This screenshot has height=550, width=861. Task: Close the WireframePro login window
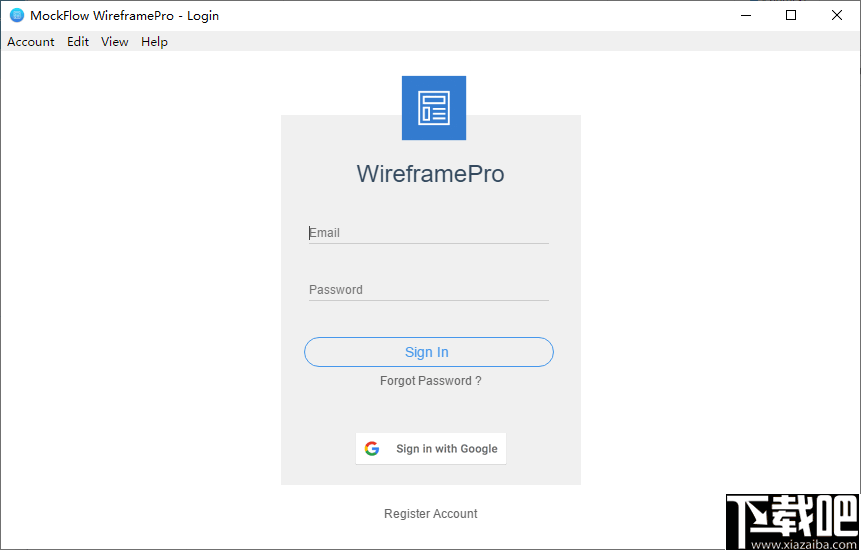(x=837, y=15)
